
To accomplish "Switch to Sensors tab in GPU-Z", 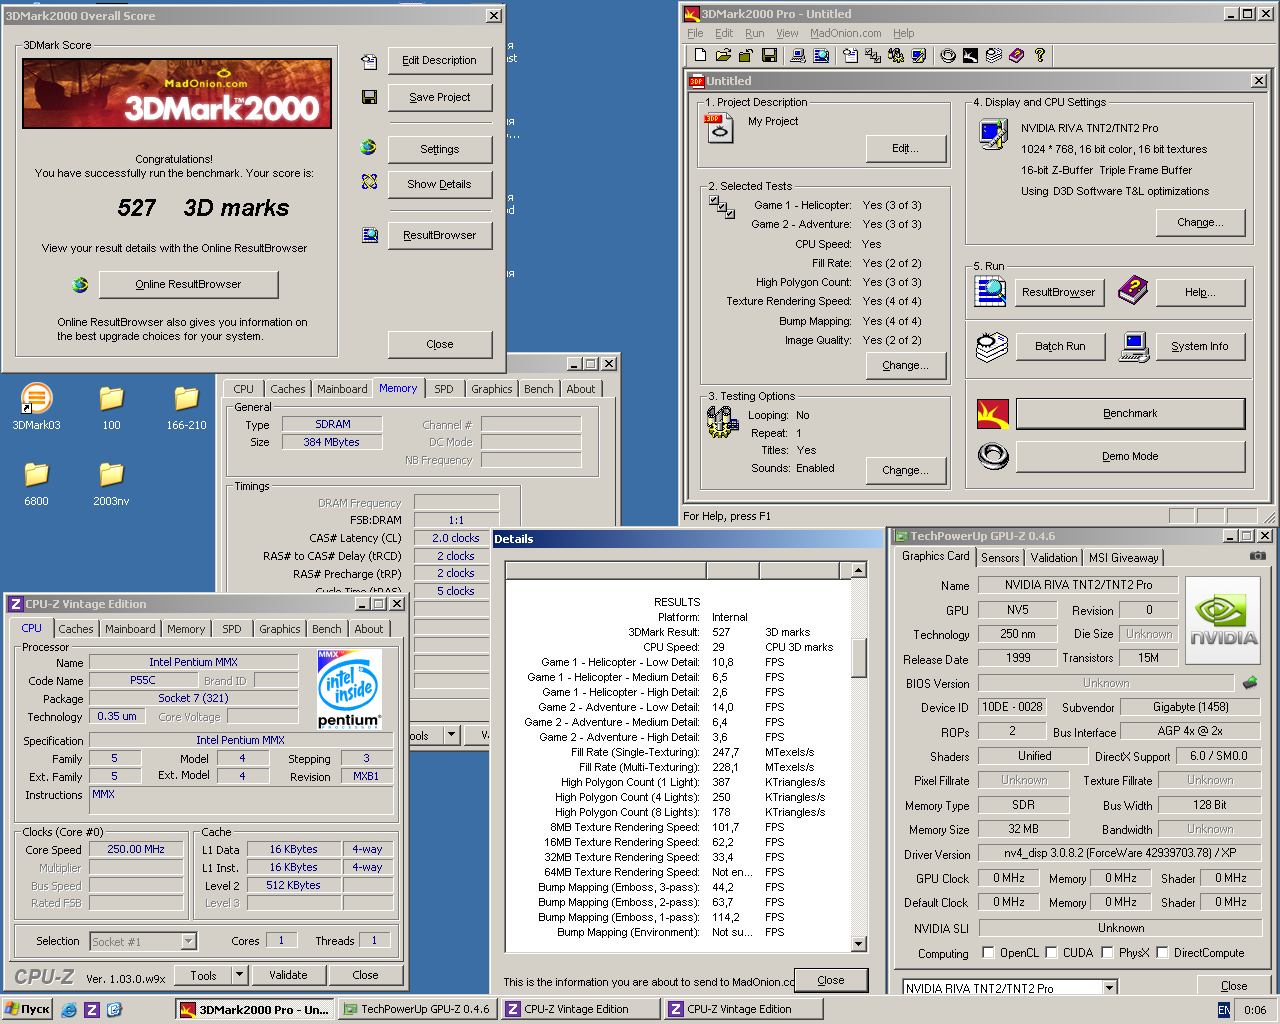I will pos(1000,558).
